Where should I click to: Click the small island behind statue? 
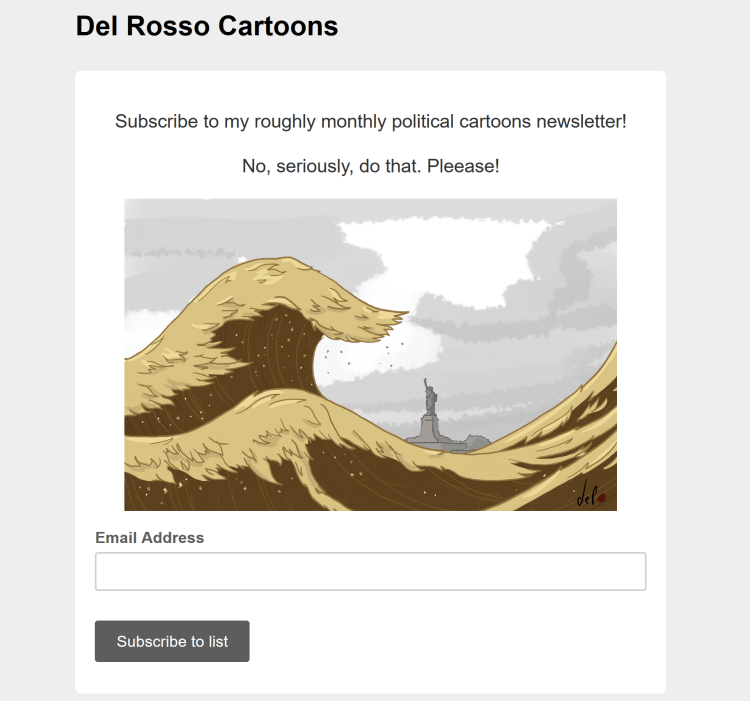(x=477, y=440)
